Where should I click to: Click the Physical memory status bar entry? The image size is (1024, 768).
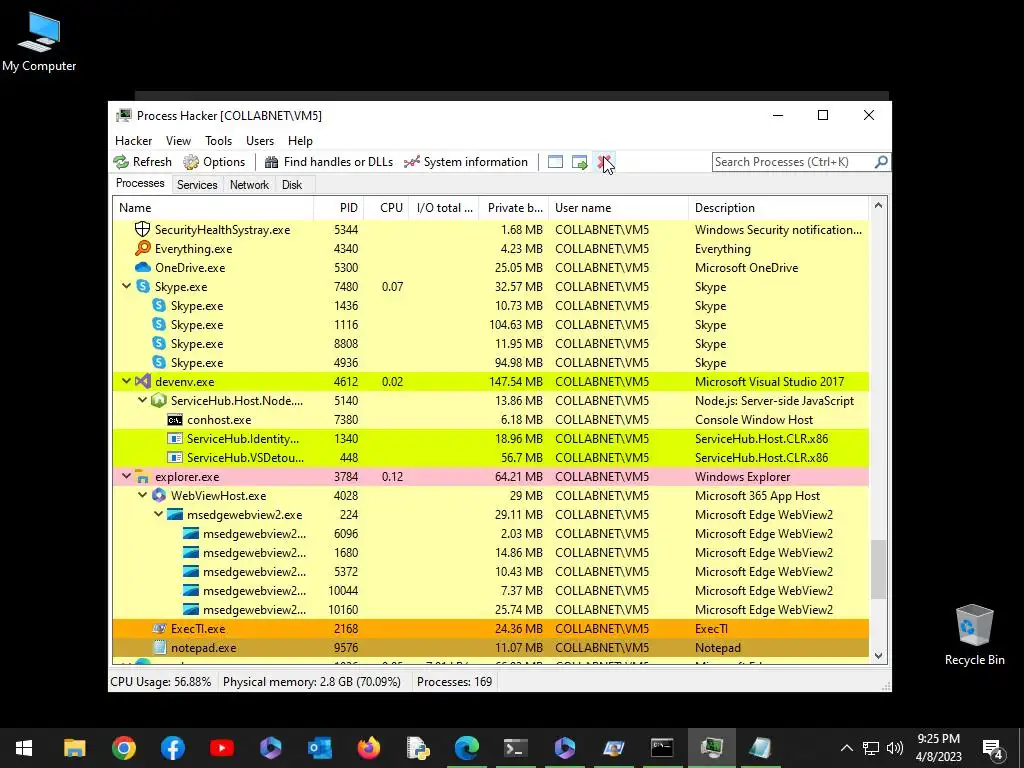click(312, 682)
